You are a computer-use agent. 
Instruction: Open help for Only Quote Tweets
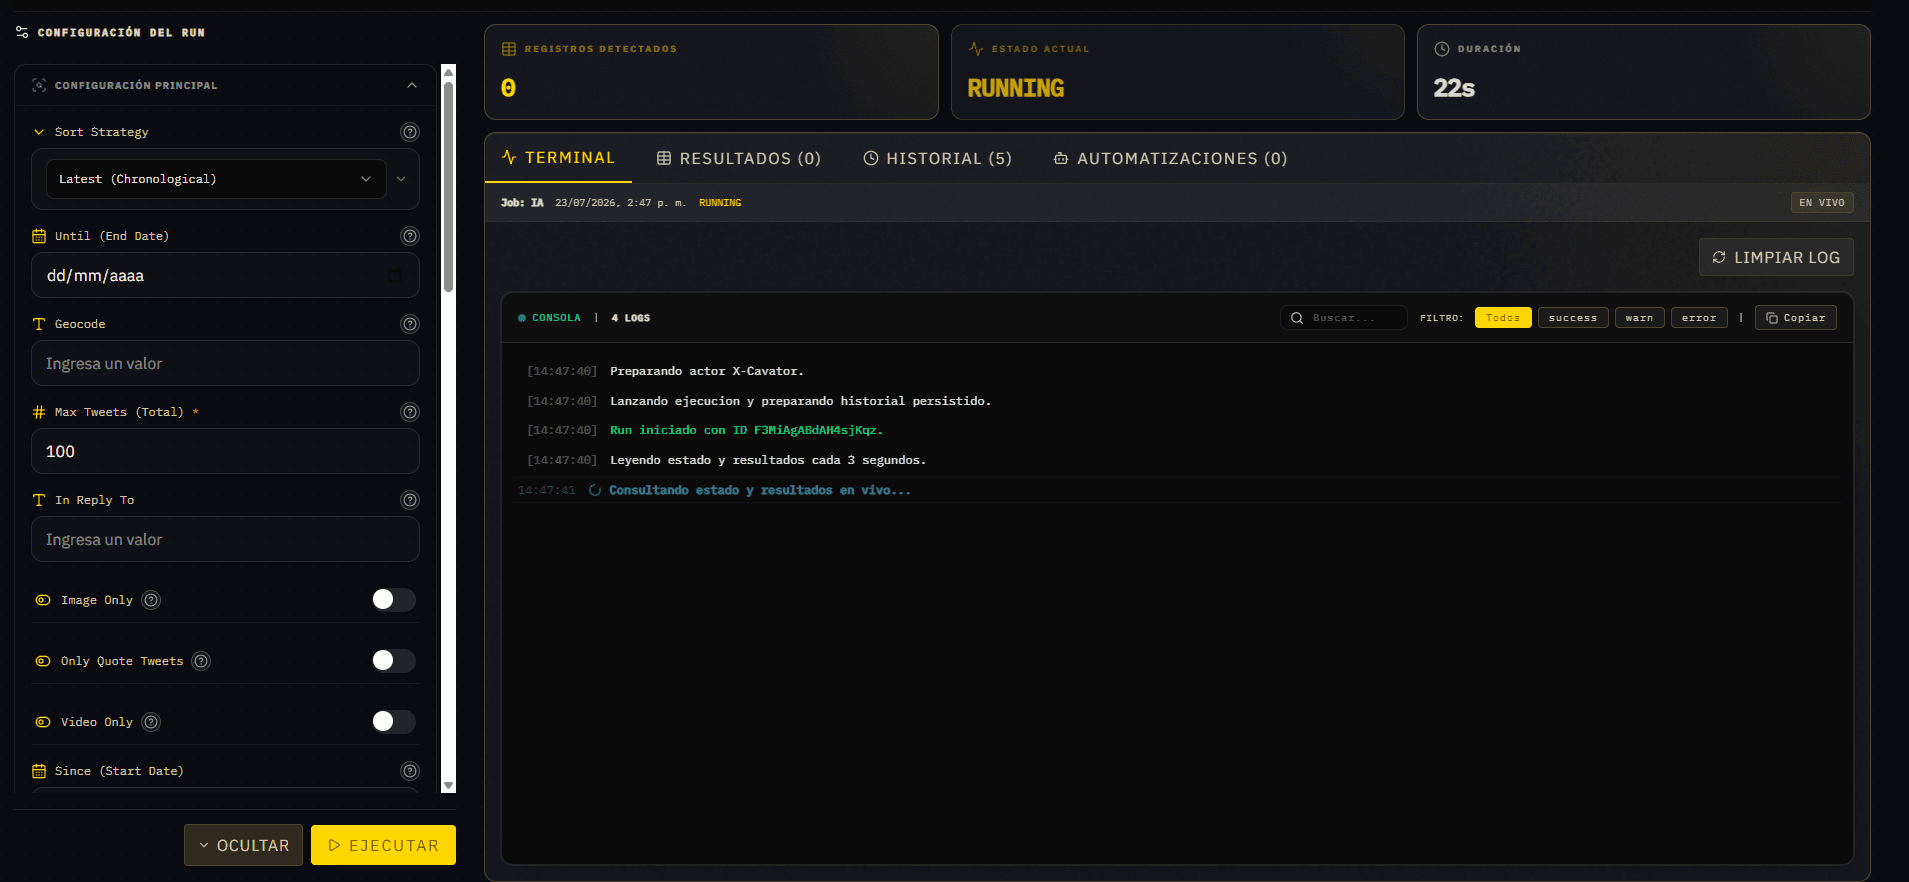click(201, 661)
